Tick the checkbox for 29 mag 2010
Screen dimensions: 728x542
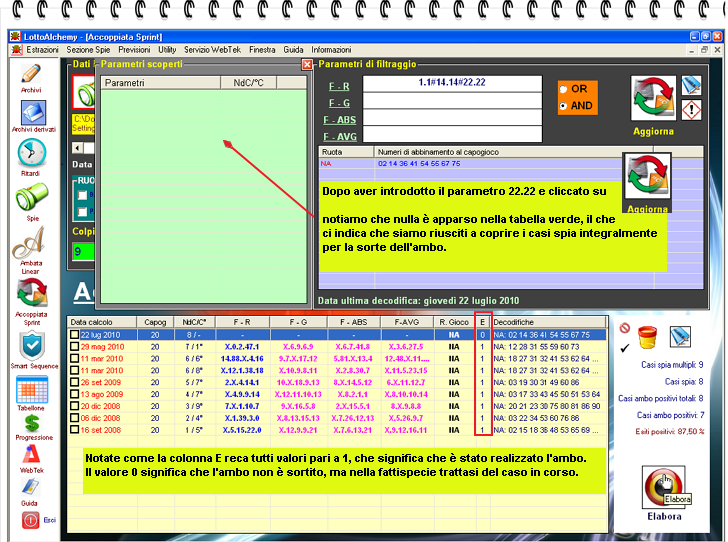pyautogui.click(x=74, y=346)
